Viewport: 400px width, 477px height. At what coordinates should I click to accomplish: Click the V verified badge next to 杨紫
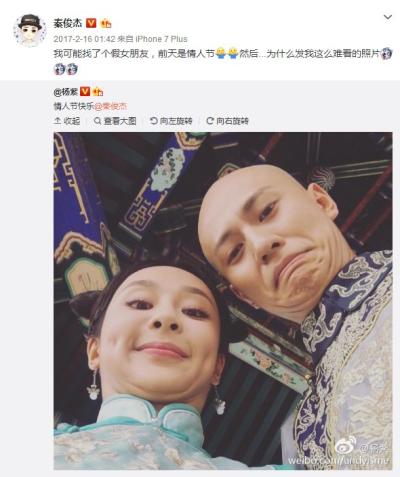pos(85,91)
